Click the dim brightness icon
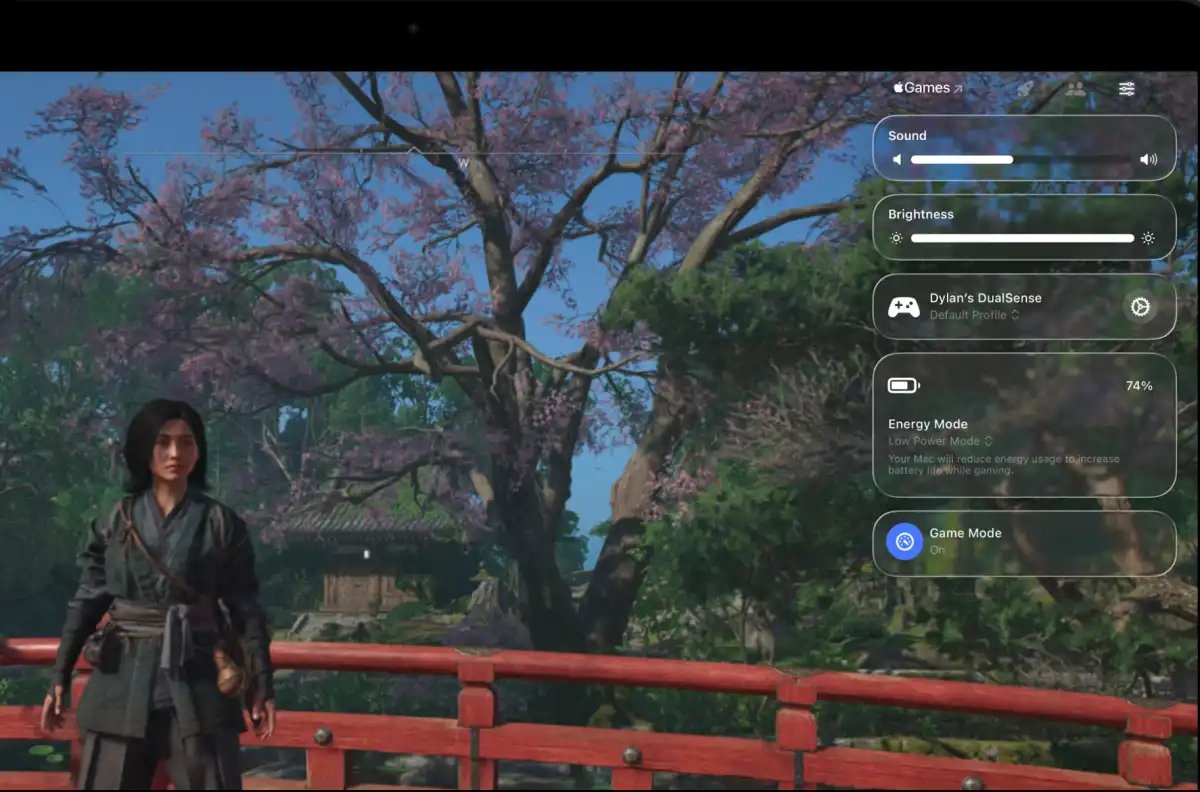 [896, 238]
